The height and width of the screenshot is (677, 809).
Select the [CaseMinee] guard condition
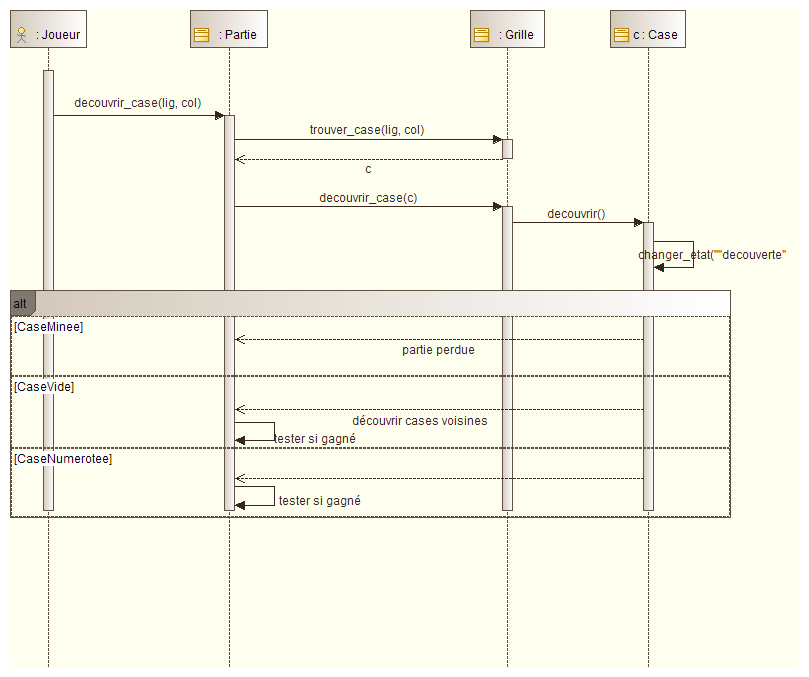[x=49, y=327]
